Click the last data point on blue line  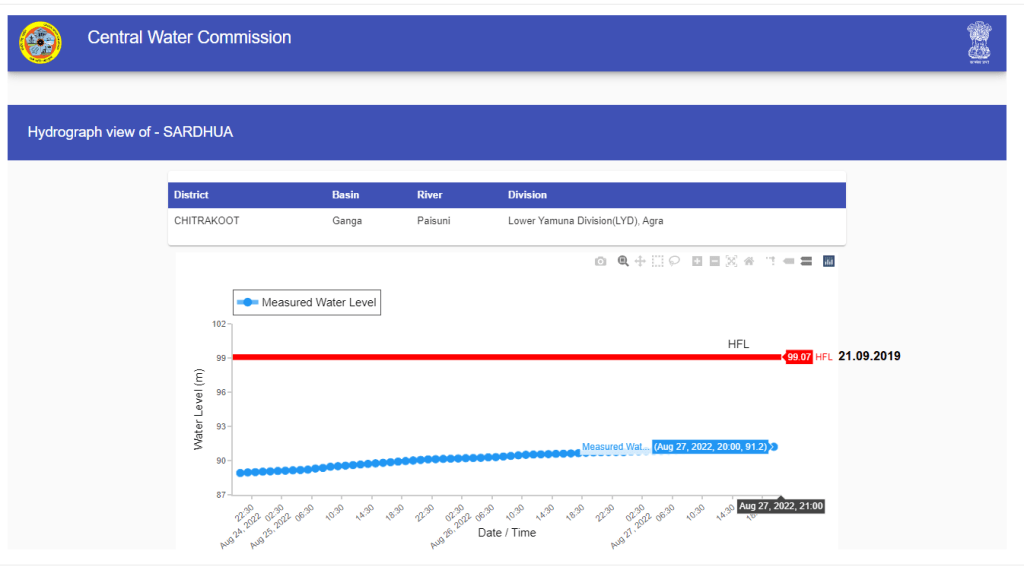tap(774, 447)
